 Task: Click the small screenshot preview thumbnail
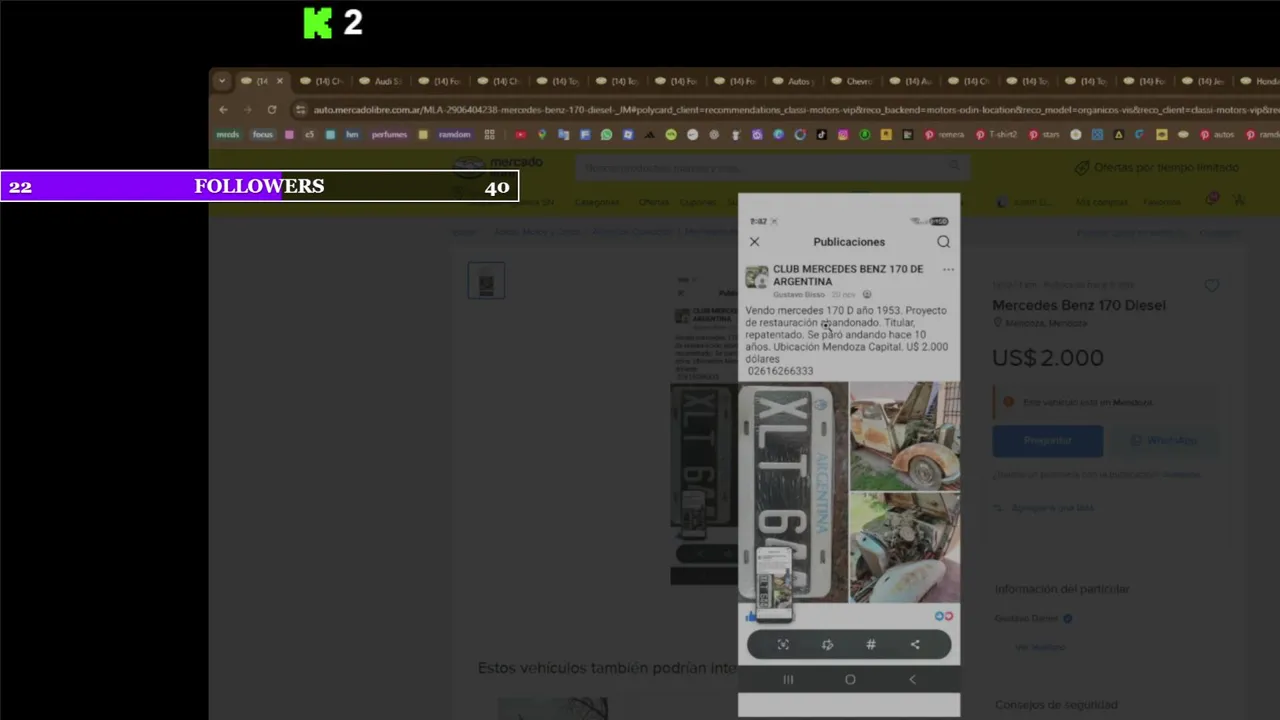click(774, 584)
